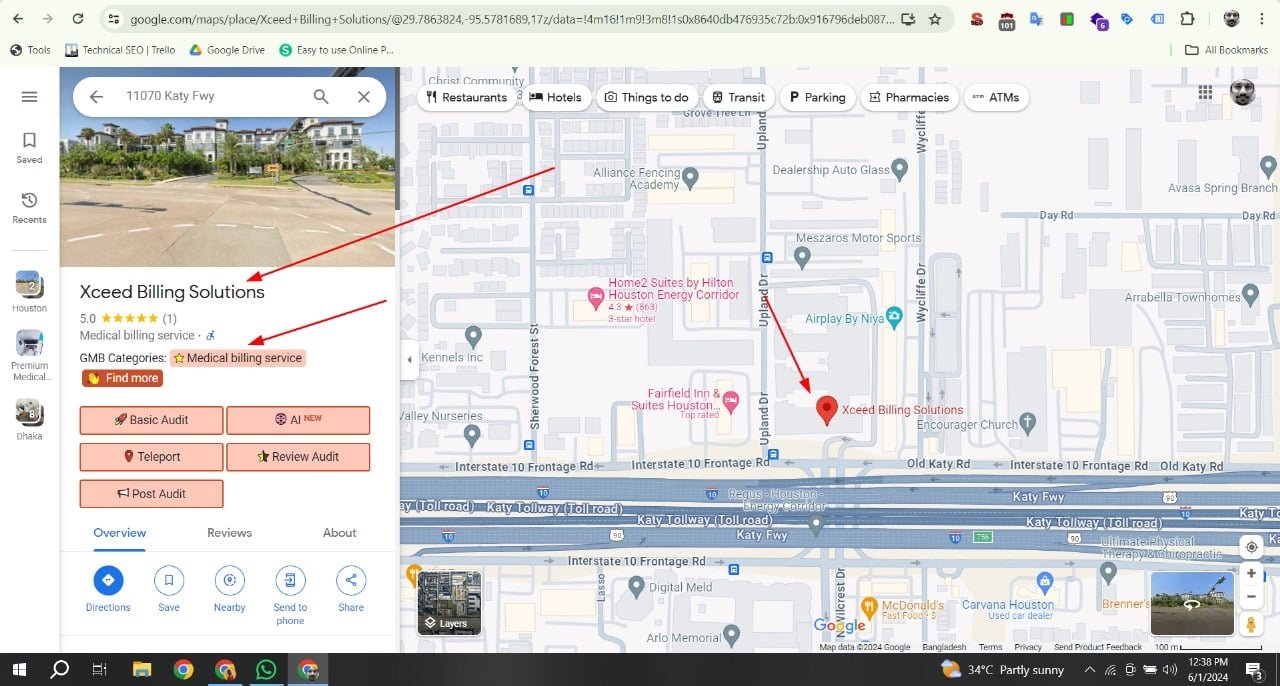The width and height of the screenshot is (1280, 686).
Task: Open File Explorer from the taskbar
Action: [141, 669]
